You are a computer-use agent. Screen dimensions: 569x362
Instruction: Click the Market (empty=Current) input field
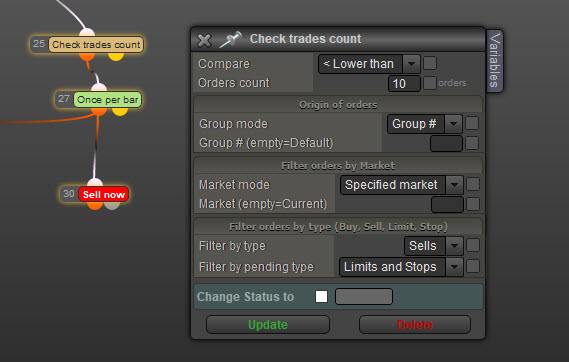(447, 204)
